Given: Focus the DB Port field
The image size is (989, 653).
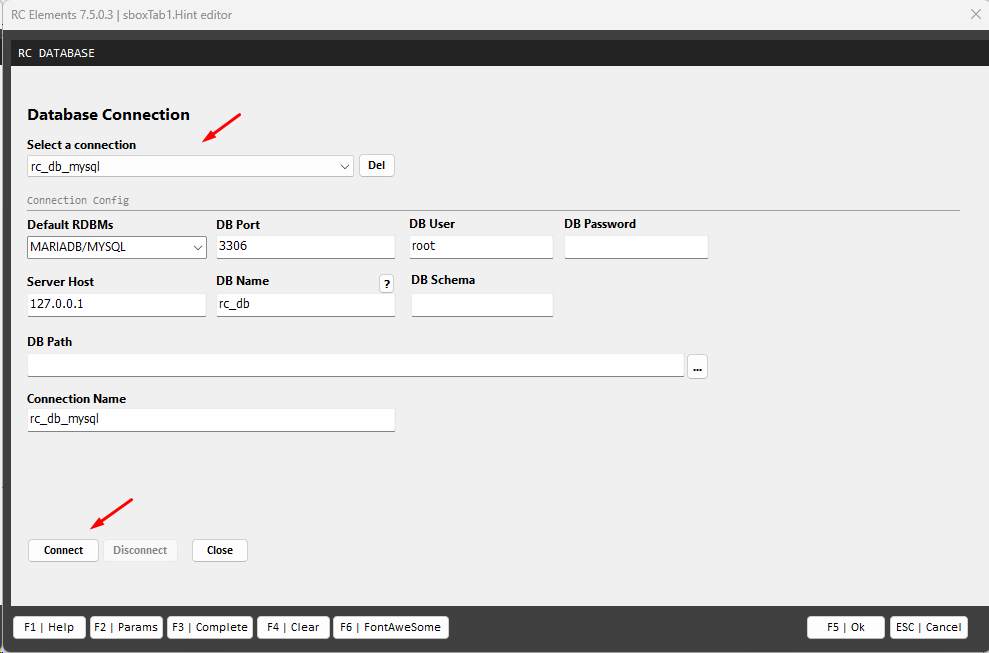Looking at the screenshot, I should click(x=305, y=246).
